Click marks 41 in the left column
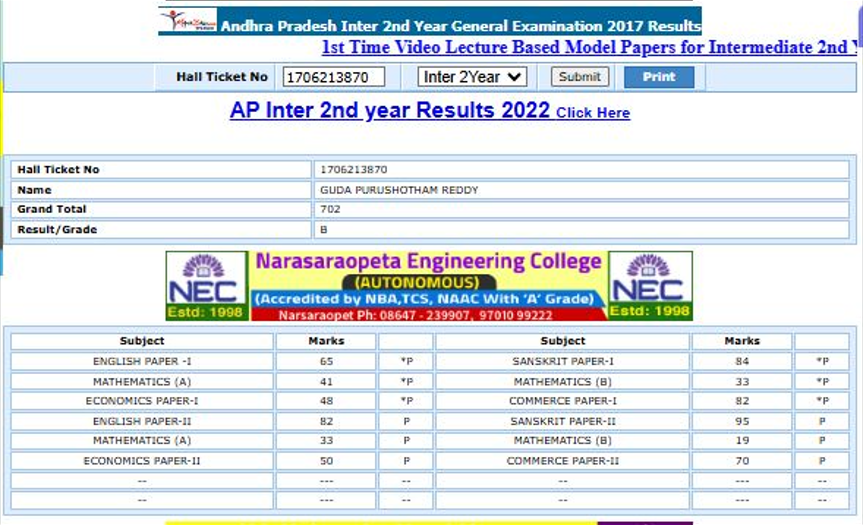Screen dimensions: 863x525 (326, 381)
